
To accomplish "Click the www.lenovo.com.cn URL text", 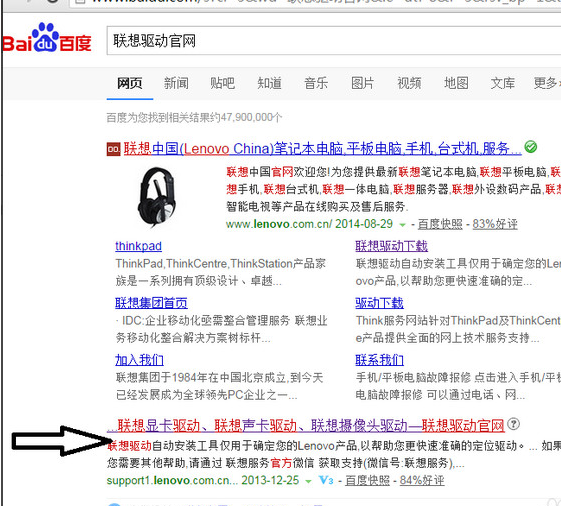I will tap(279, 224).
